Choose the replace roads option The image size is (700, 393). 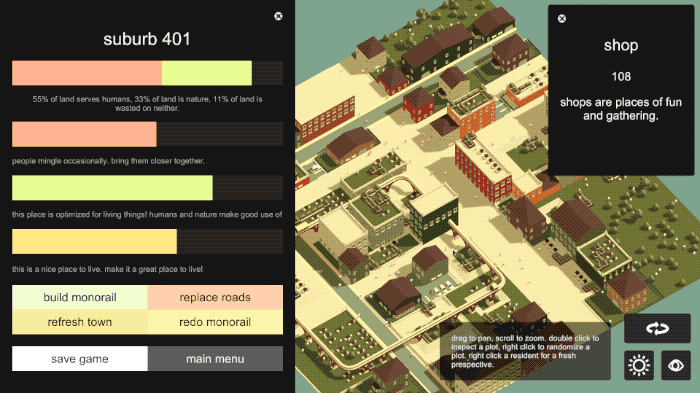[x=215, y=297]
